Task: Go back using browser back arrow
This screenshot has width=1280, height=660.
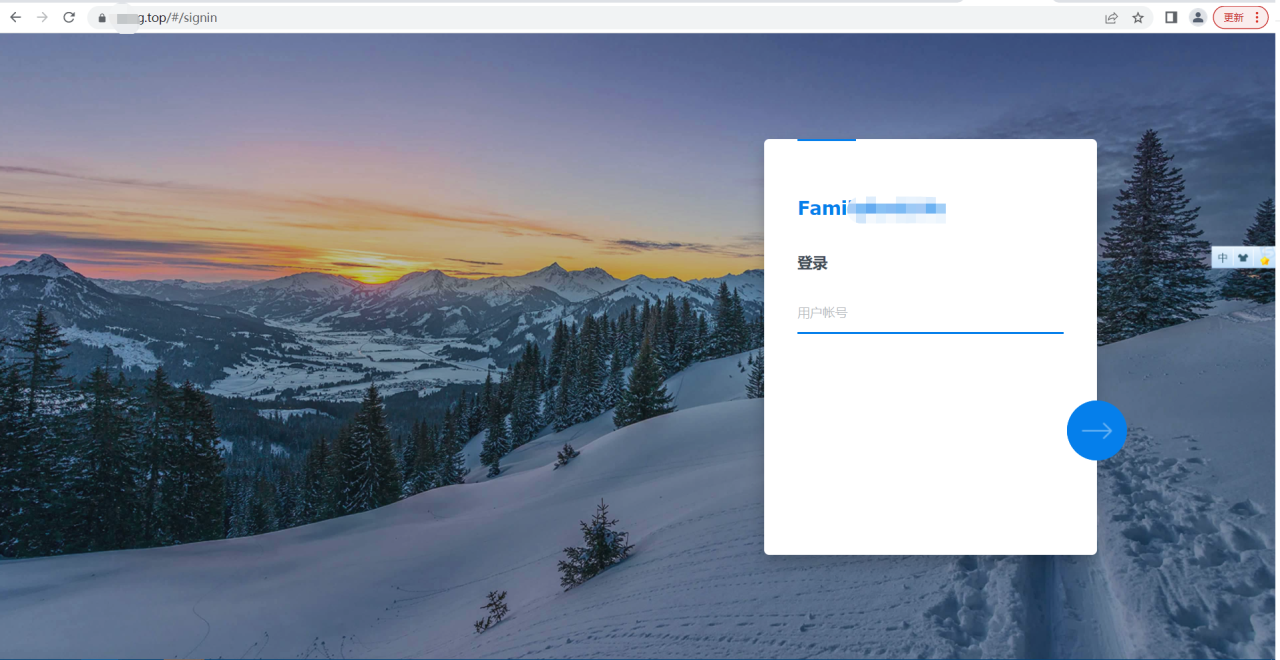Action: (x=15, y=18)
